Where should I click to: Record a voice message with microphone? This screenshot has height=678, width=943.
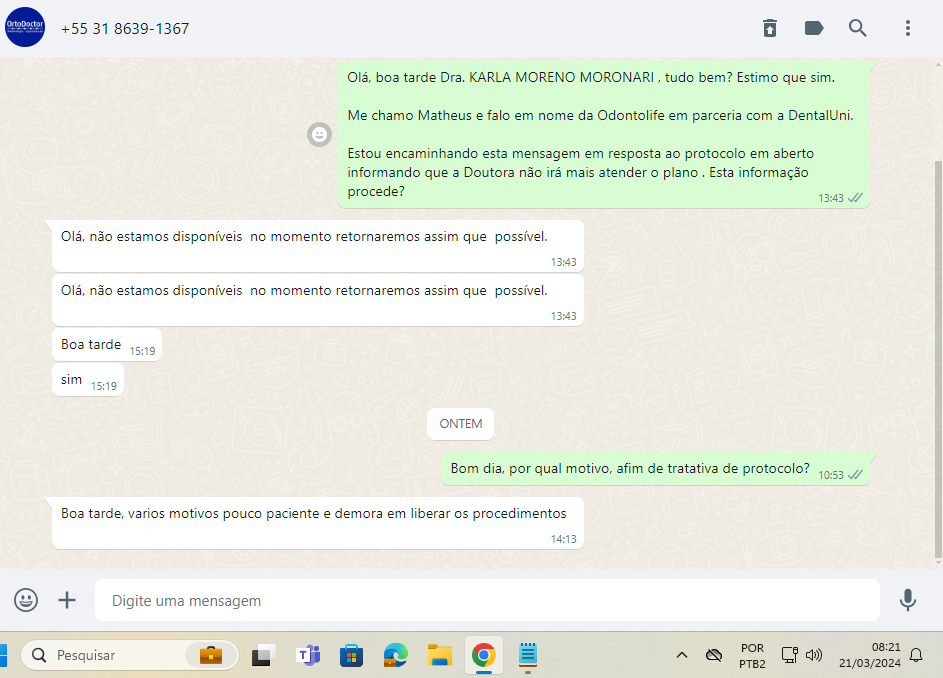coord(907,600)
